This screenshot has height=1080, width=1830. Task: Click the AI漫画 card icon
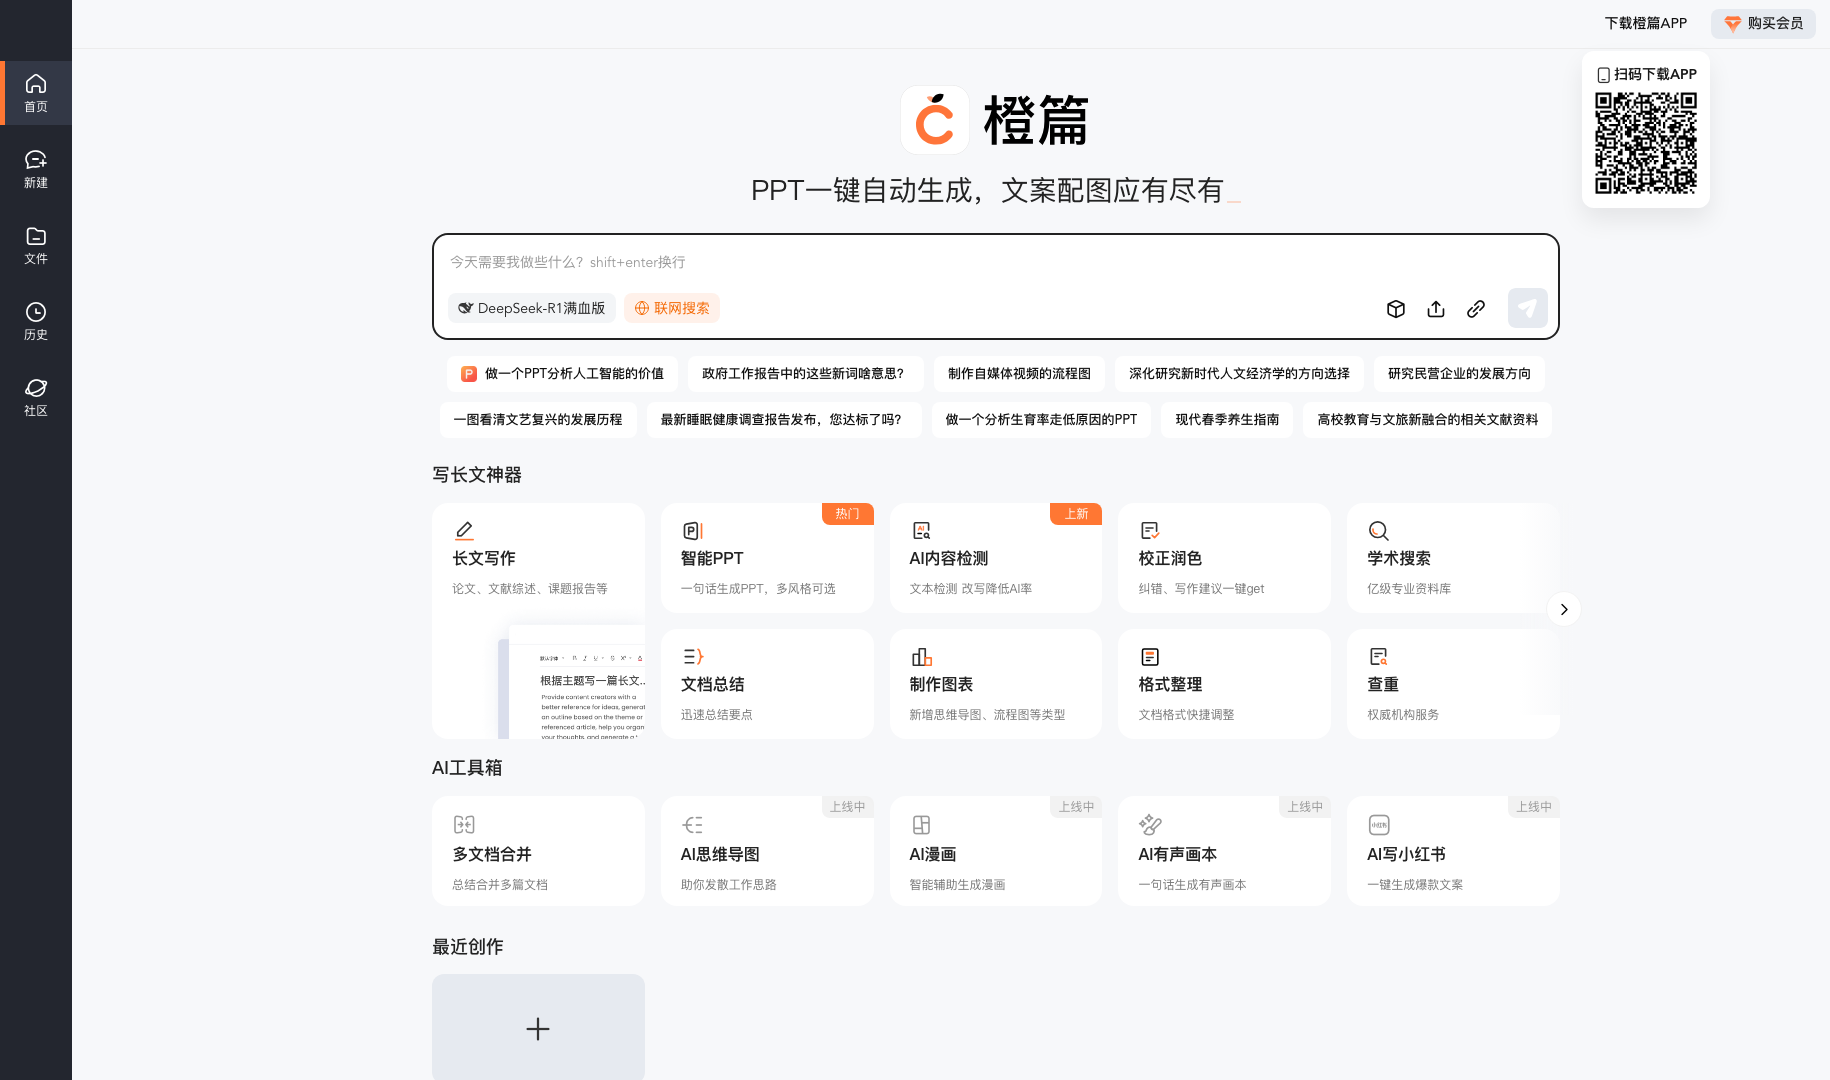pos(921,825)
